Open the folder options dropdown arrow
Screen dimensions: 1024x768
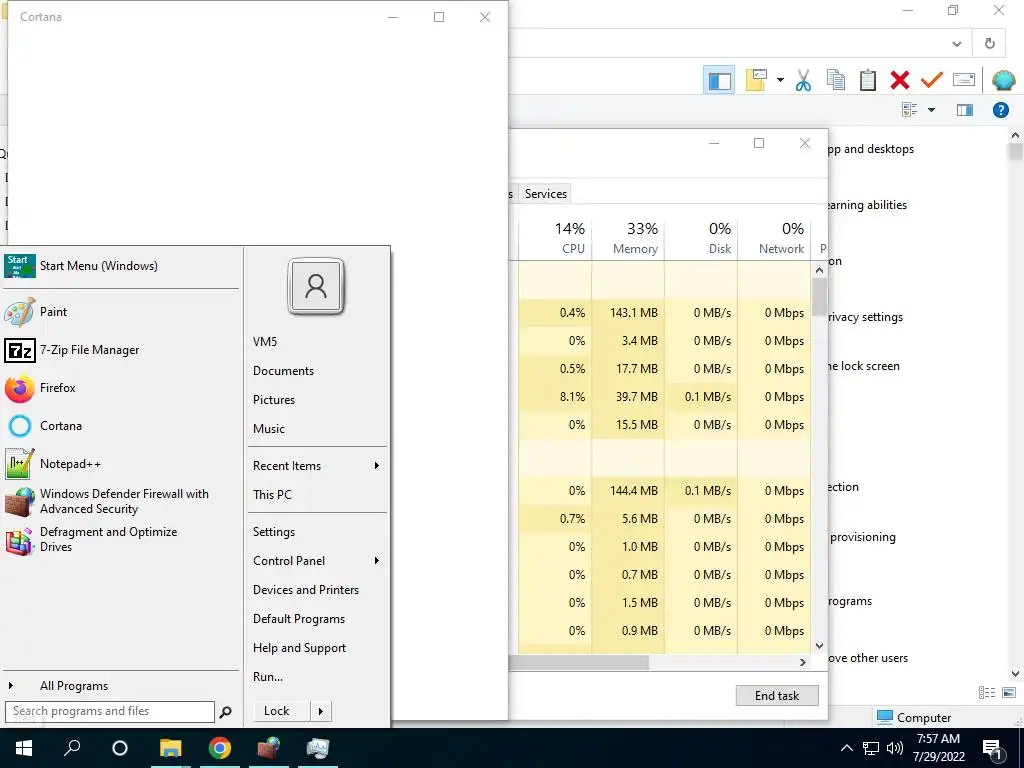(780, 80)
